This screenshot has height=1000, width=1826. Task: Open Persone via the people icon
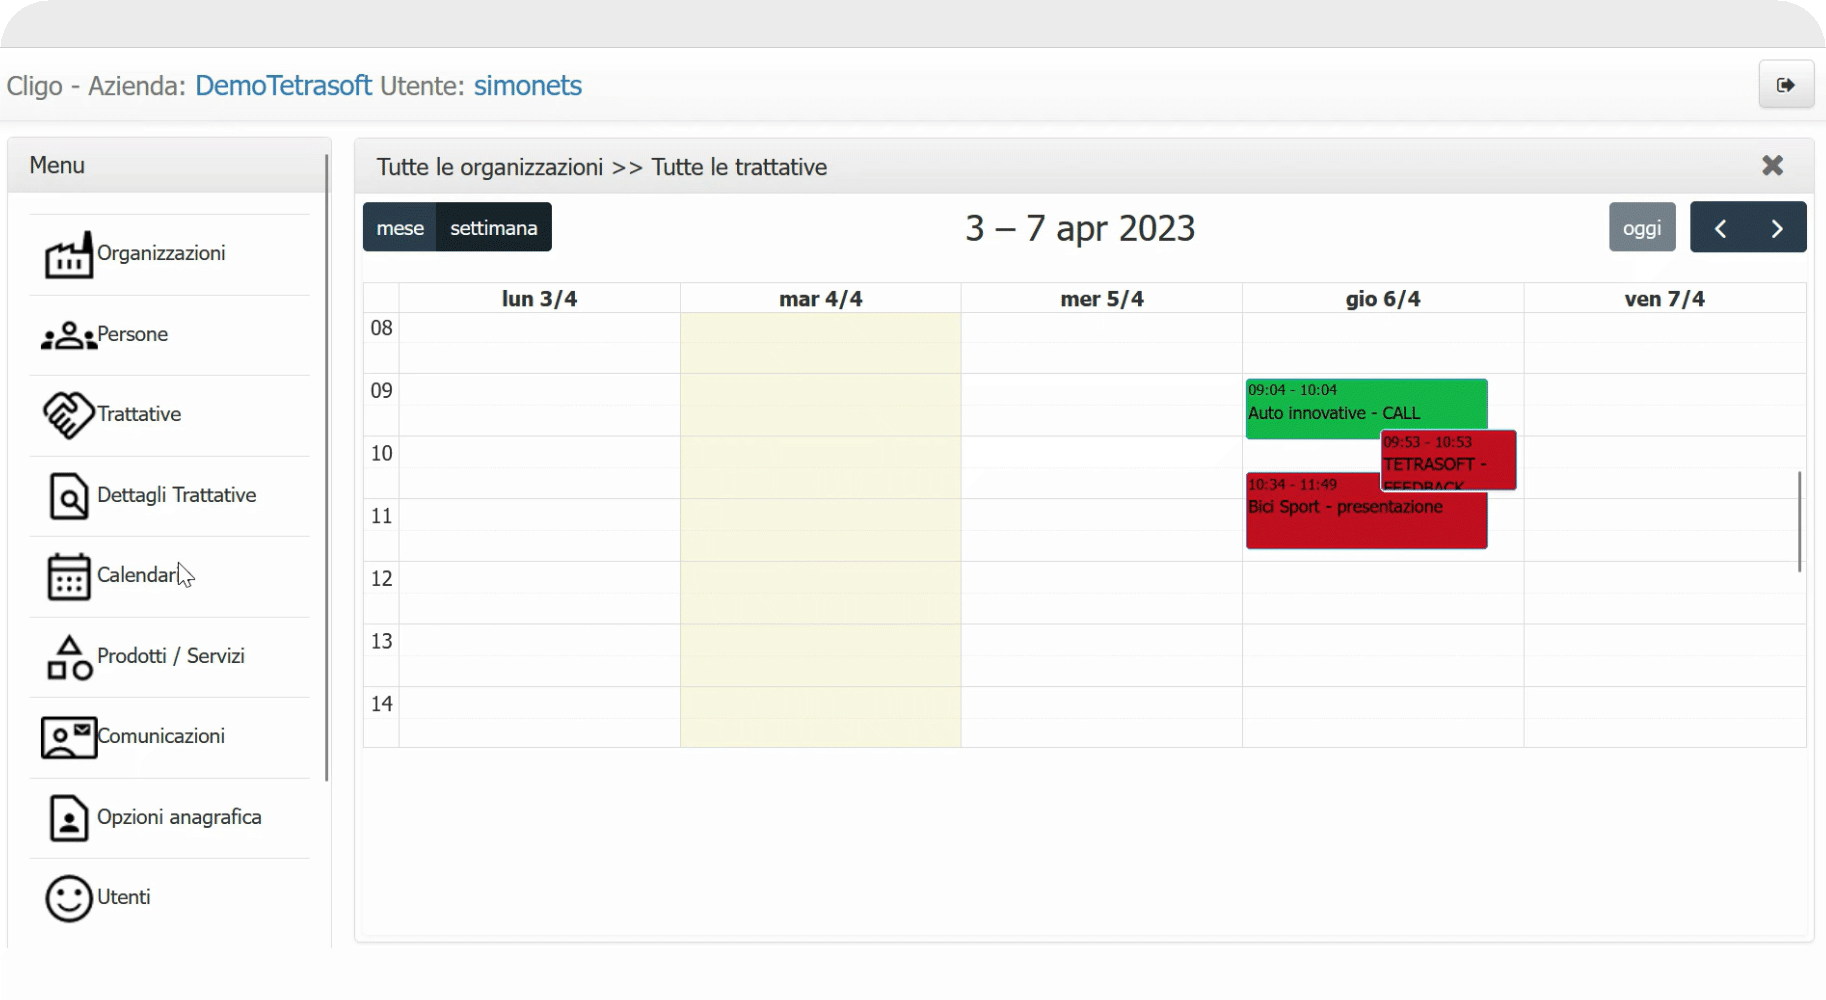pyautogui.click(x=68, y=336)
